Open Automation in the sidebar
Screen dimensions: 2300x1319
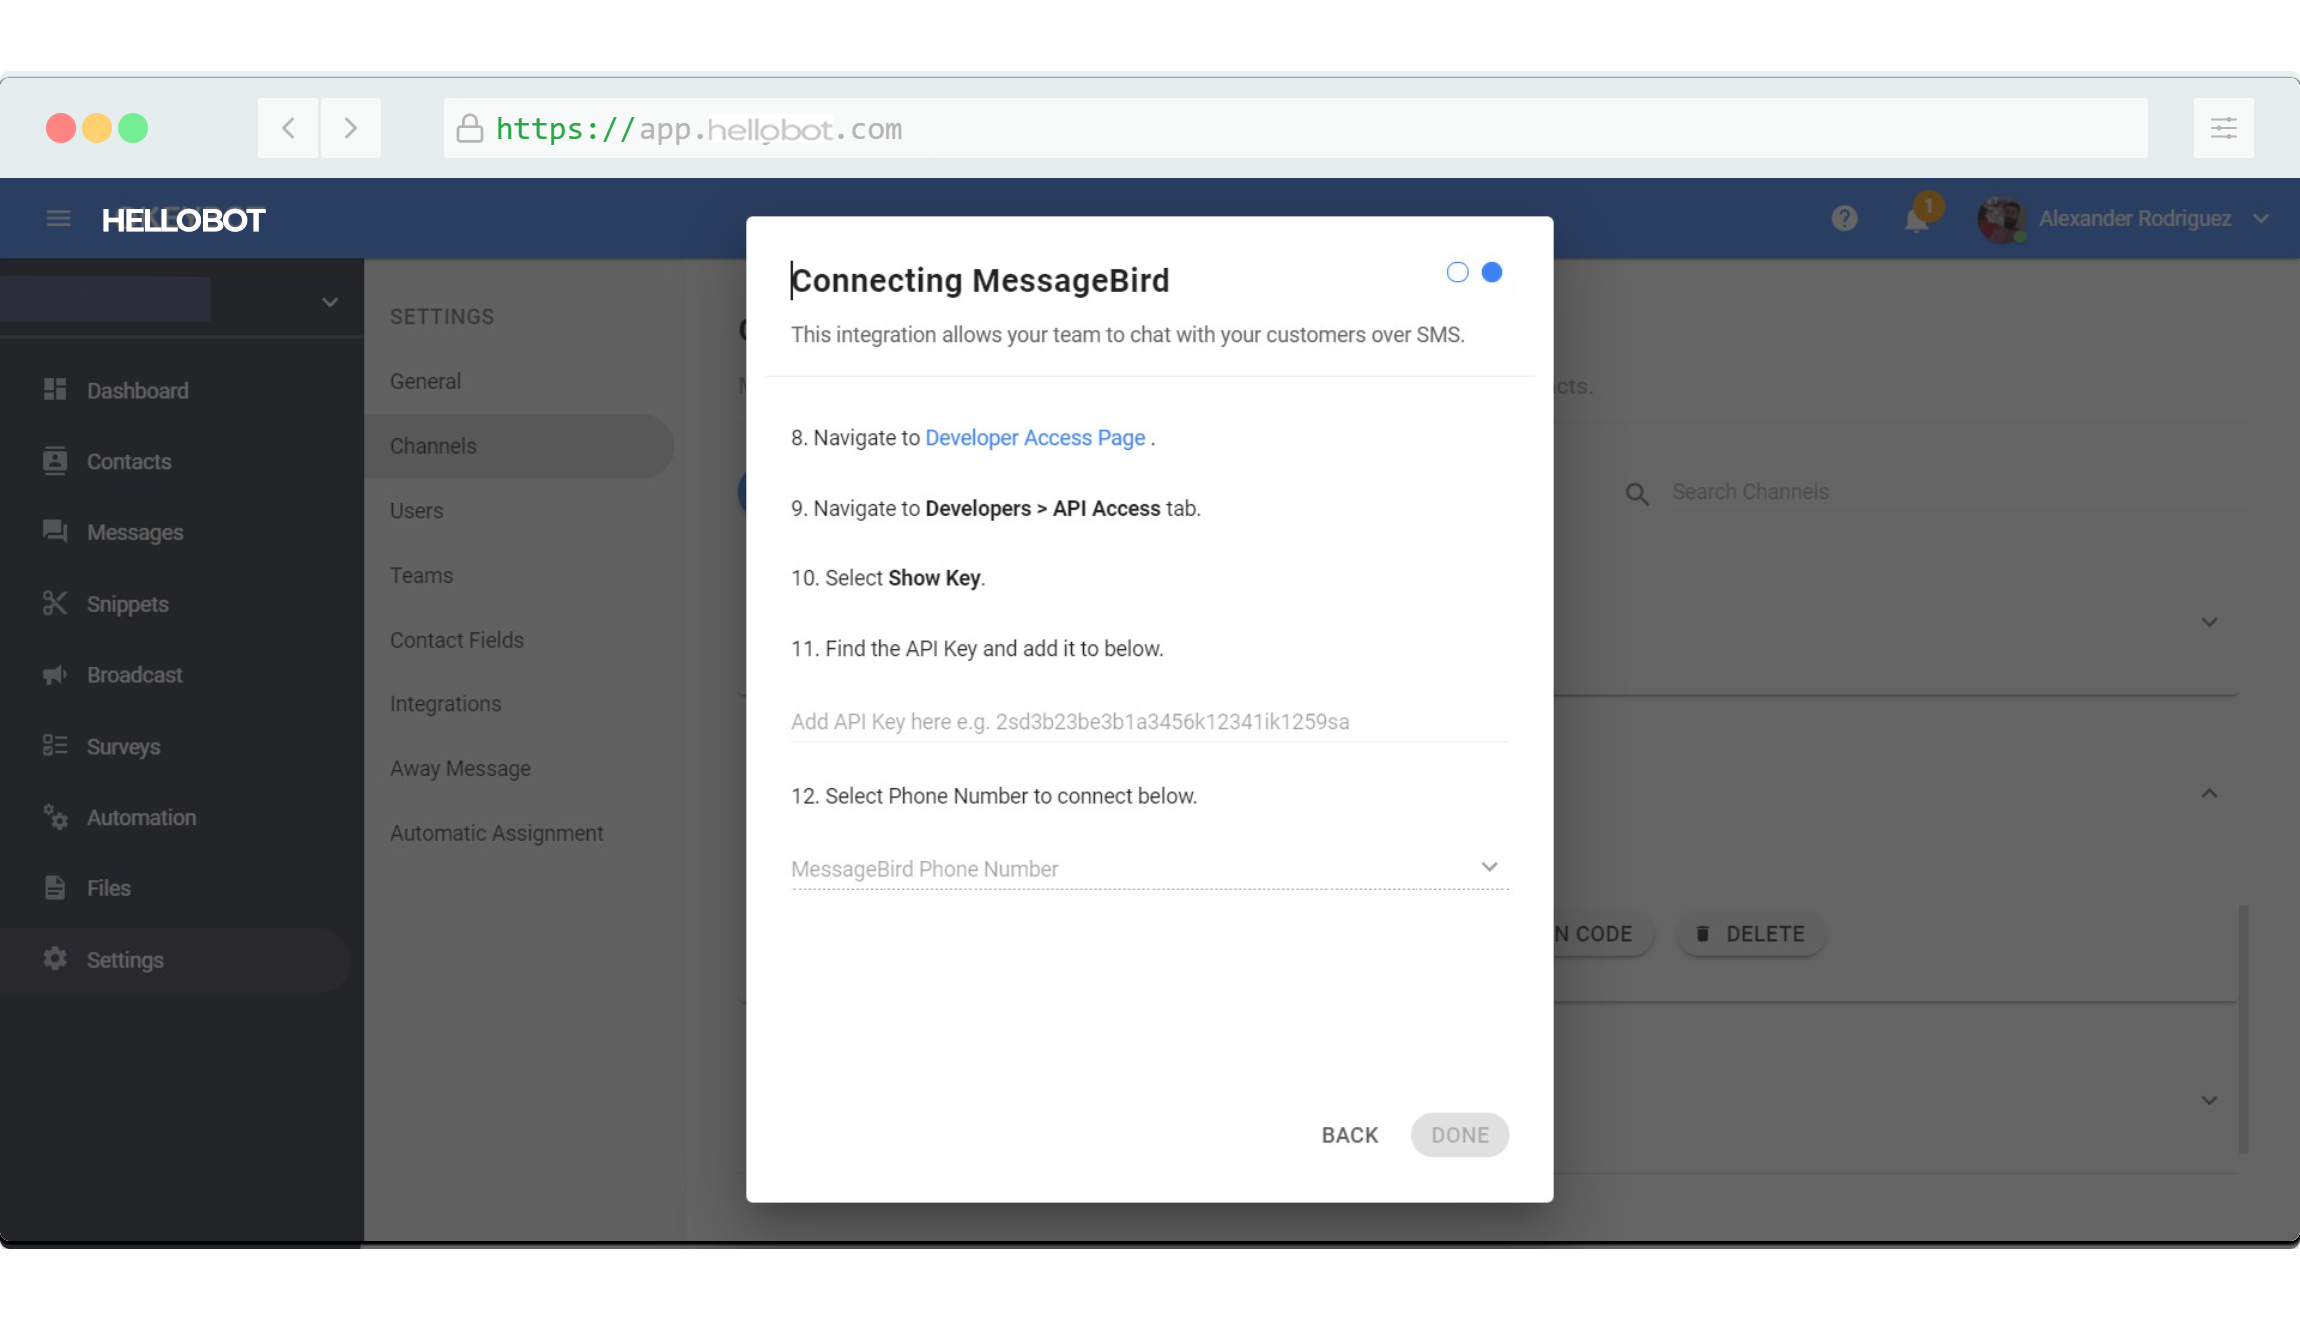tap(141, 818)
